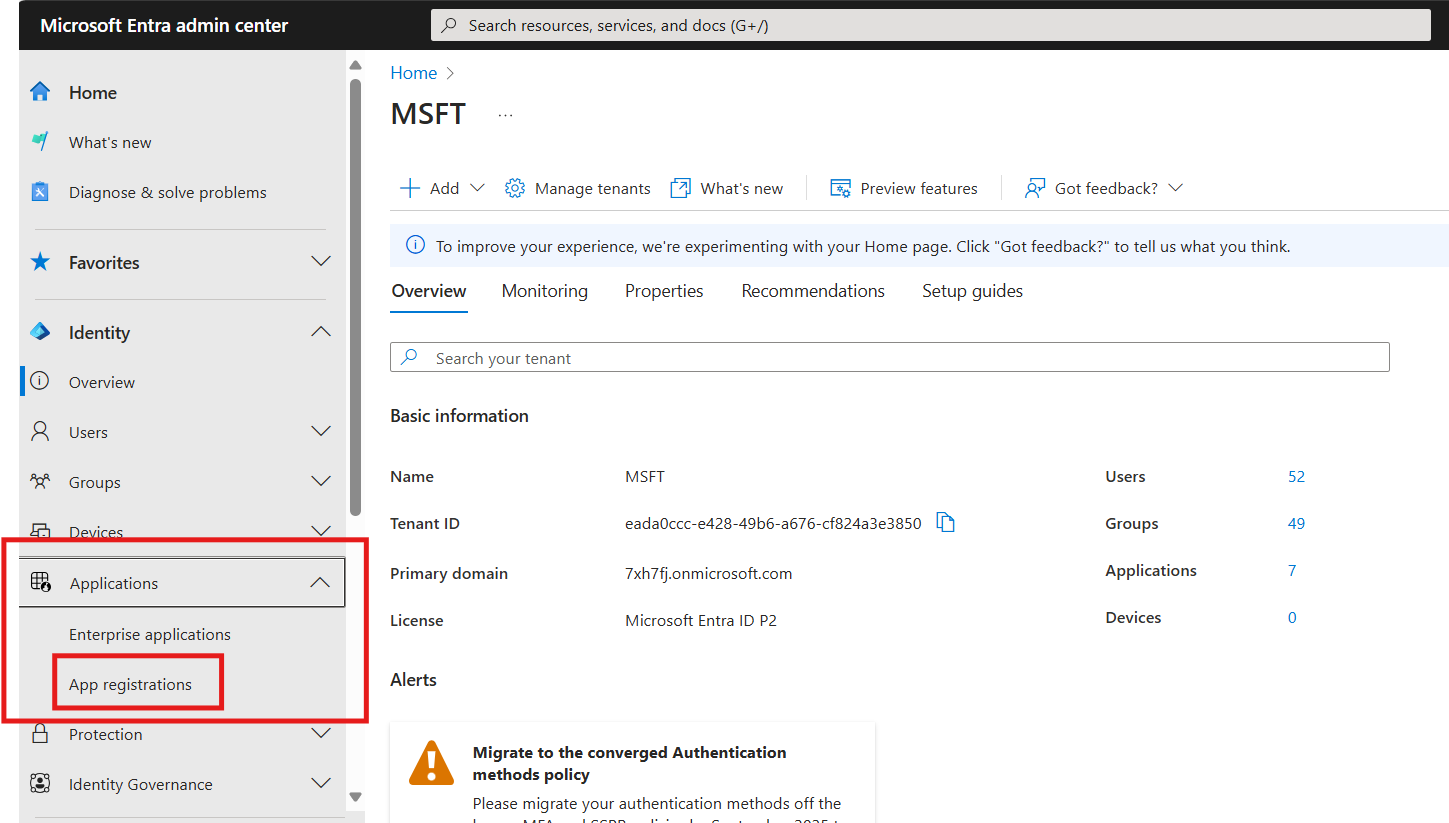Viewport: 1449px width, 823px height.
Task: Click the sidebar scroll up arrow
Action: 355,65
